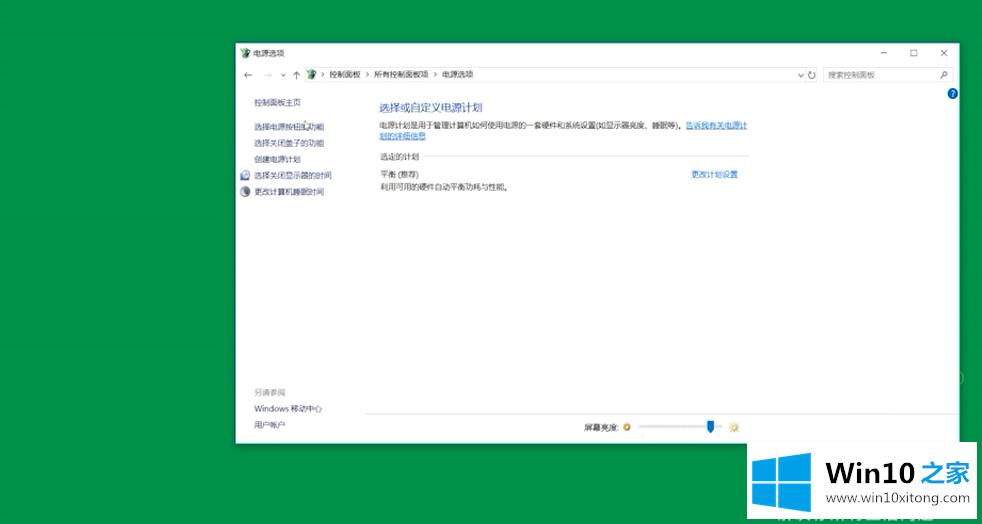Open 告诉我有关电源计划的详细信息 link

716,126
